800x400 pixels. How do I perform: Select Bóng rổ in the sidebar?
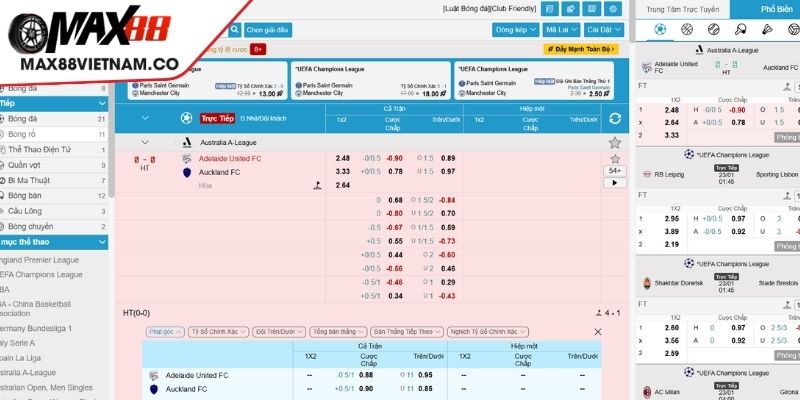click(54, 134)
